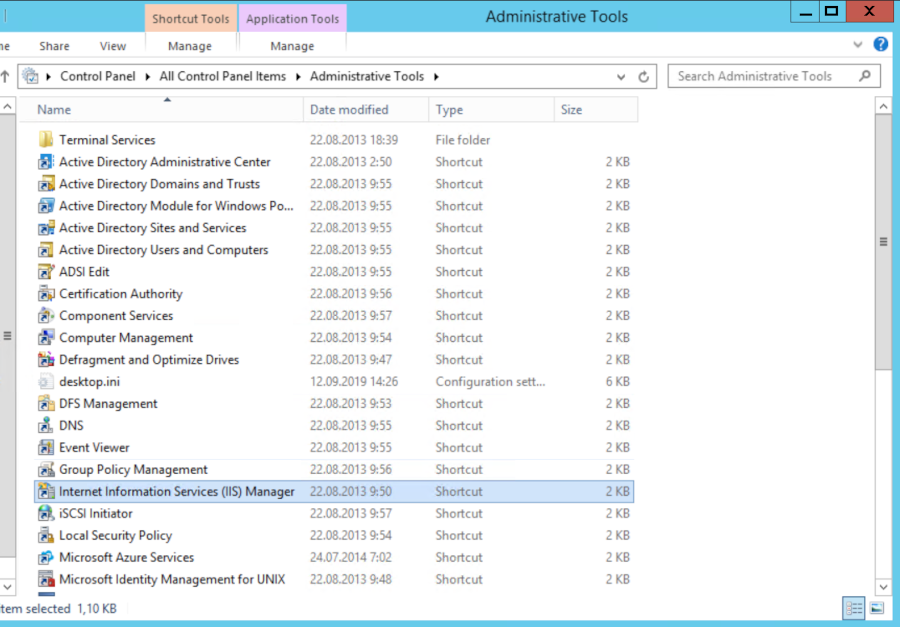
Task: Click the DNS shortcut icon
Action: (45, 426)
